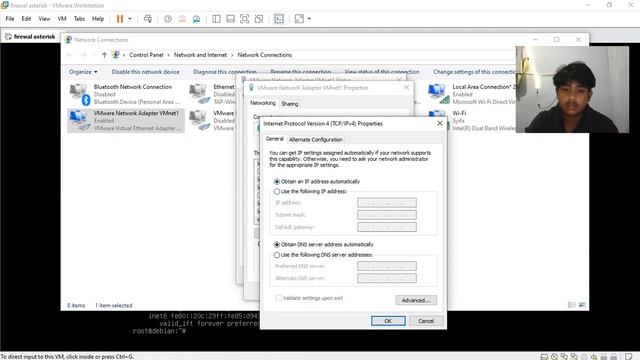
Task: Click the message log status bar icon
Action: [x=629, y=357]
